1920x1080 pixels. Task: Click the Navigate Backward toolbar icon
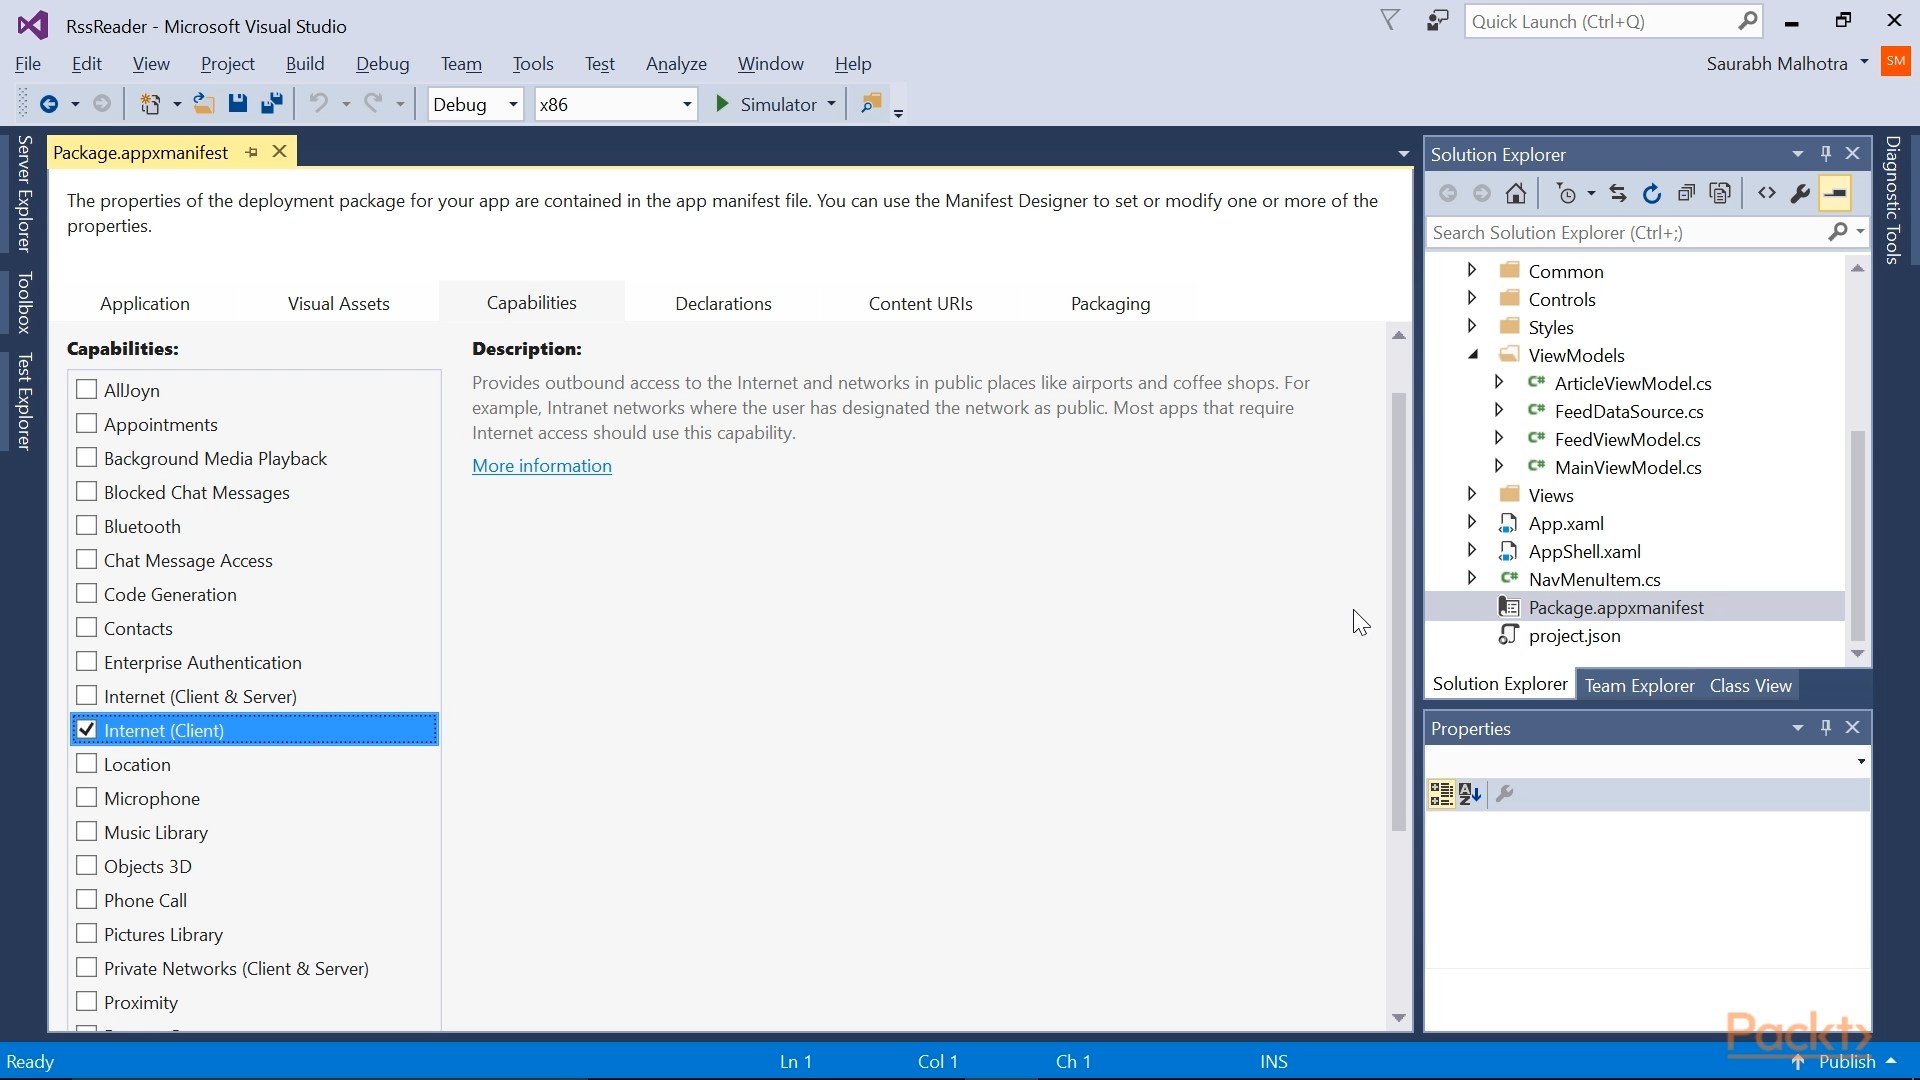(x=48, y=104)
